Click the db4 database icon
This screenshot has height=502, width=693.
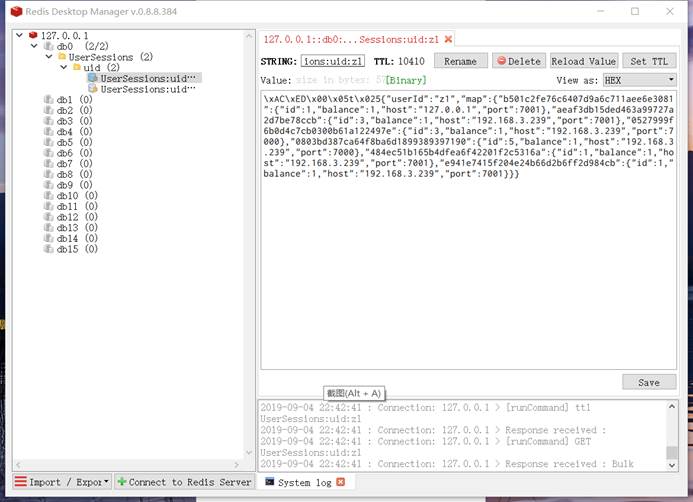tap(49, 131)
